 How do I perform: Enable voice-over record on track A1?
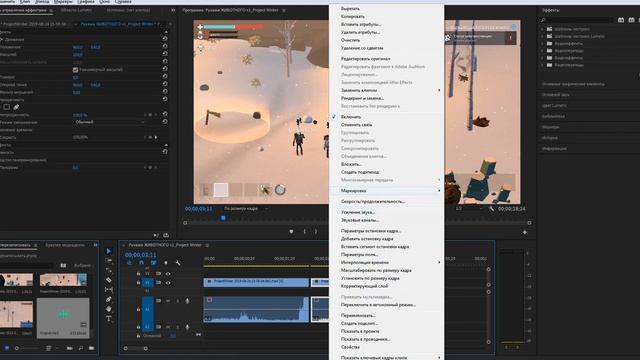tap(187, 301)
